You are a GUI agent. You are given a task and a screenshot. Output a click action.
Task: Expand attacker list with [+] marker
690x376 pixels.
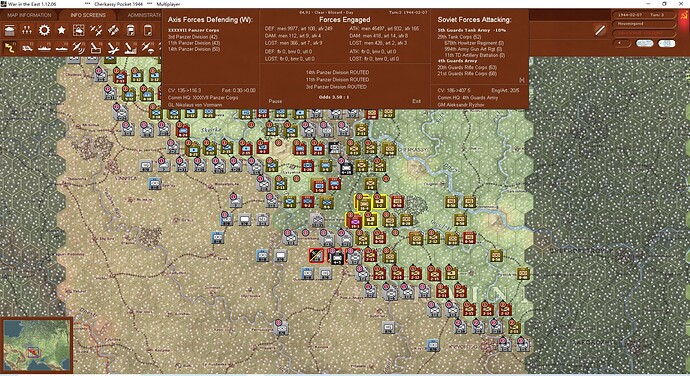[x=521, y=80]
